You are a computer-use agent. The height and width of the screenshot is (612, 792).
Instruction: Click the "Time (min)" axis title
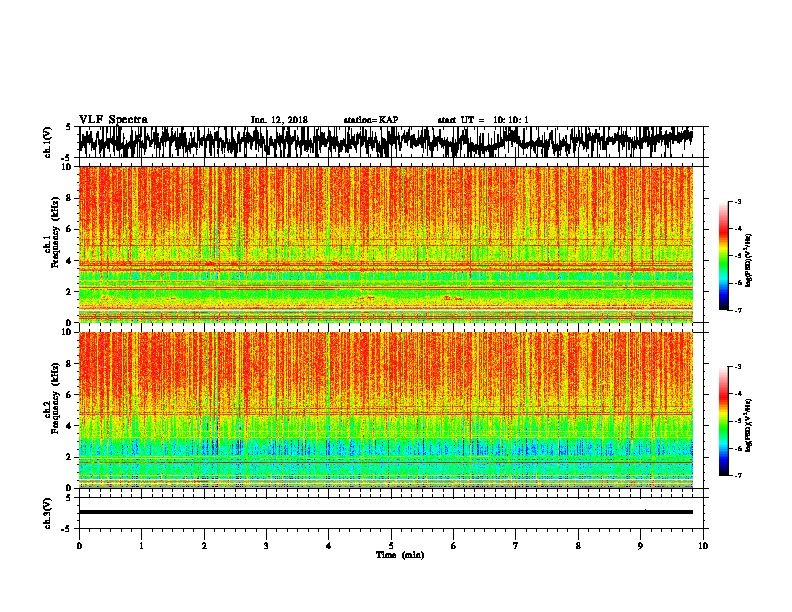(x=400, y=555)
